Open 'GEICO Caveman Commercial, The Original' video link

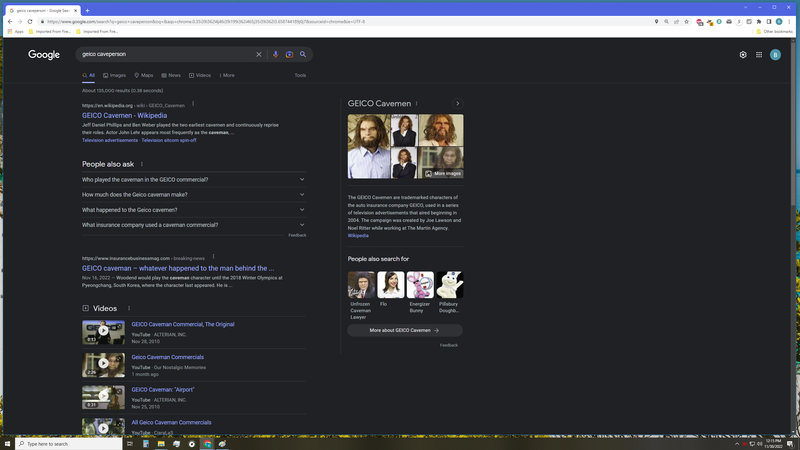tap(183, 324)
